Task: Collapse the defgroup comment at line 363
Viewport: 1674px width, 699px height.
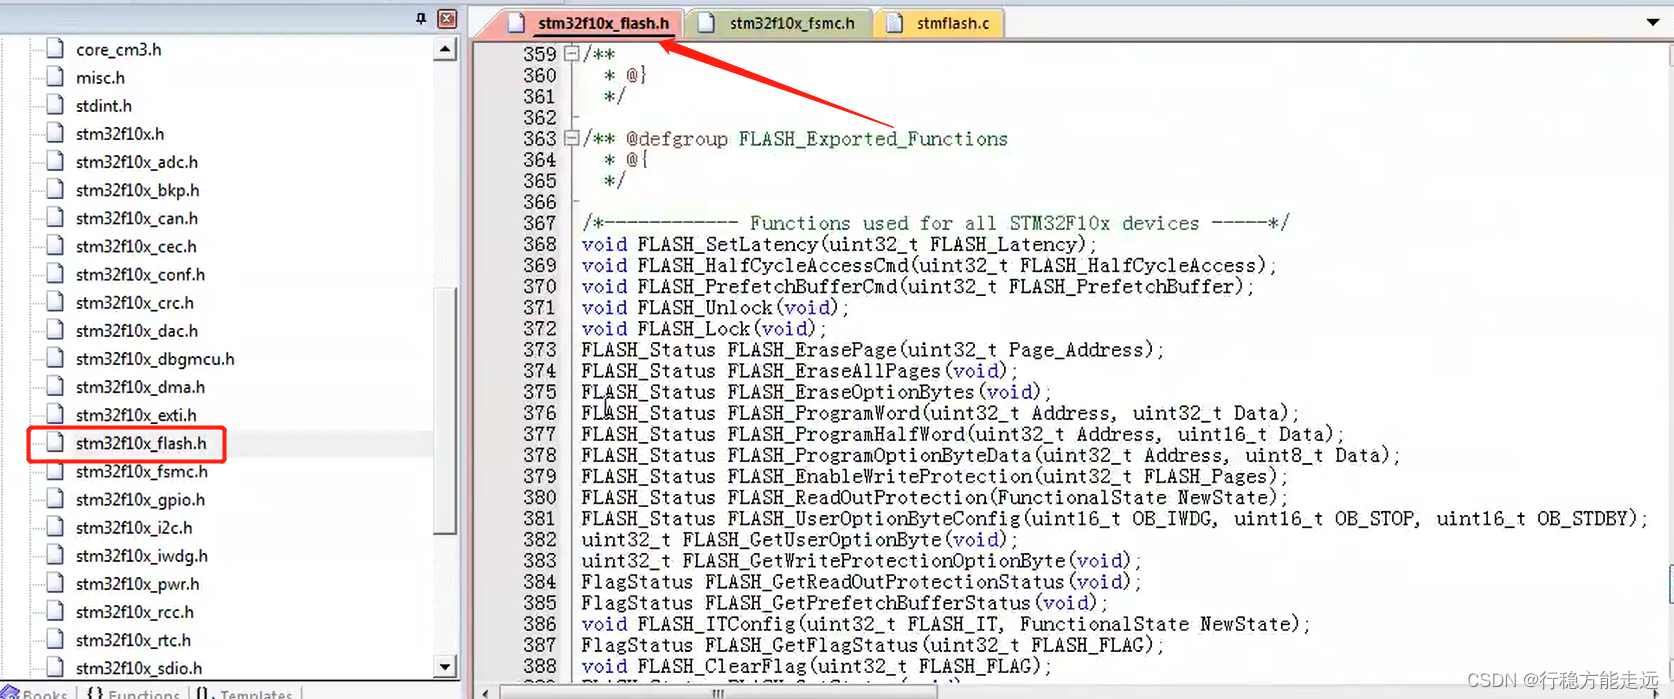Action: click(571, 138)
